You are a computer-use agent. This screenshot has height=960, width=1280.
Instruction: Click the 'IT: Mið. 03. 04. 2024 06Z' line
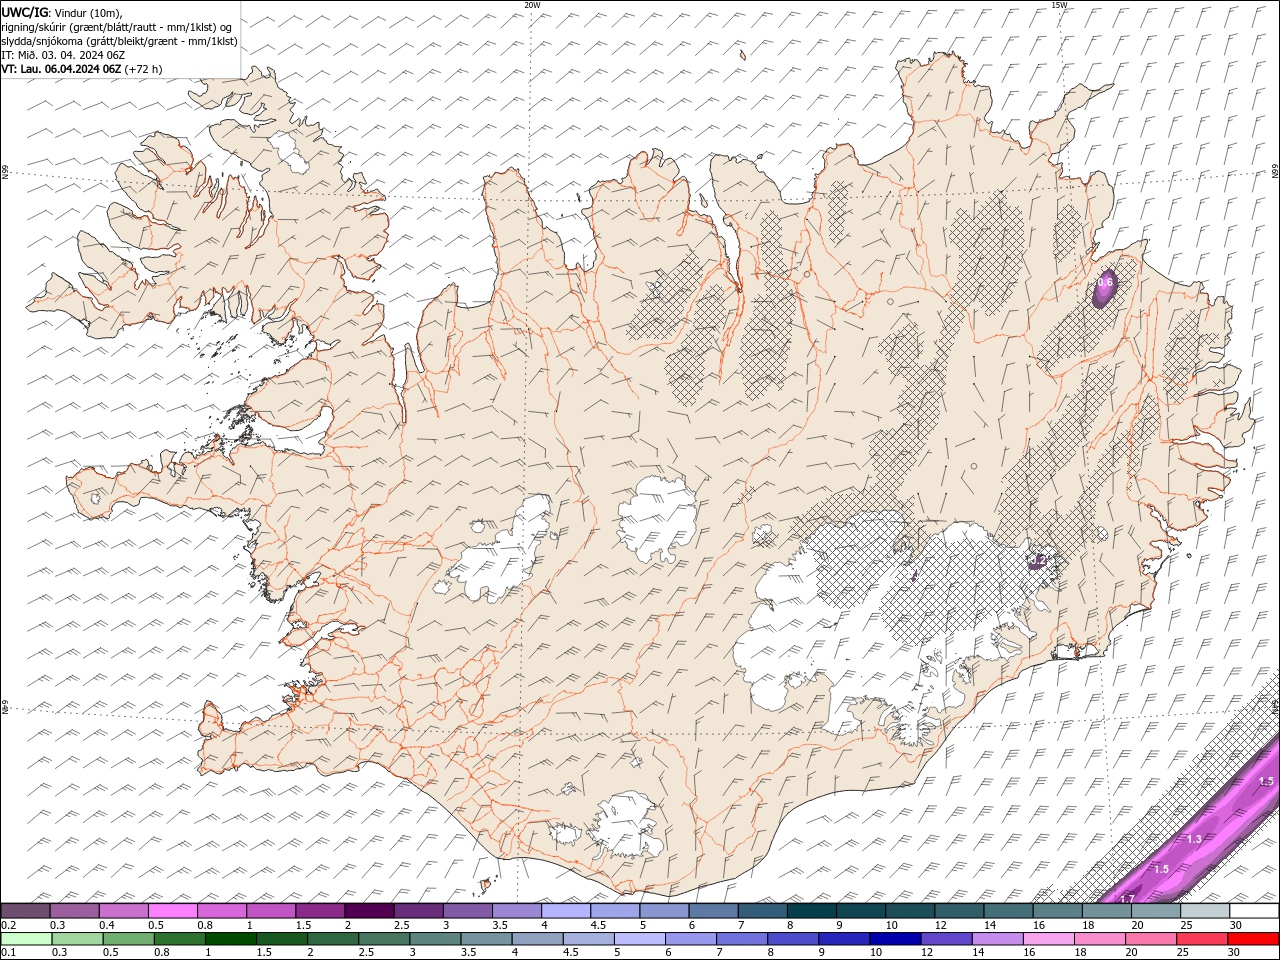pyautogui.click(x=64, y=55)
